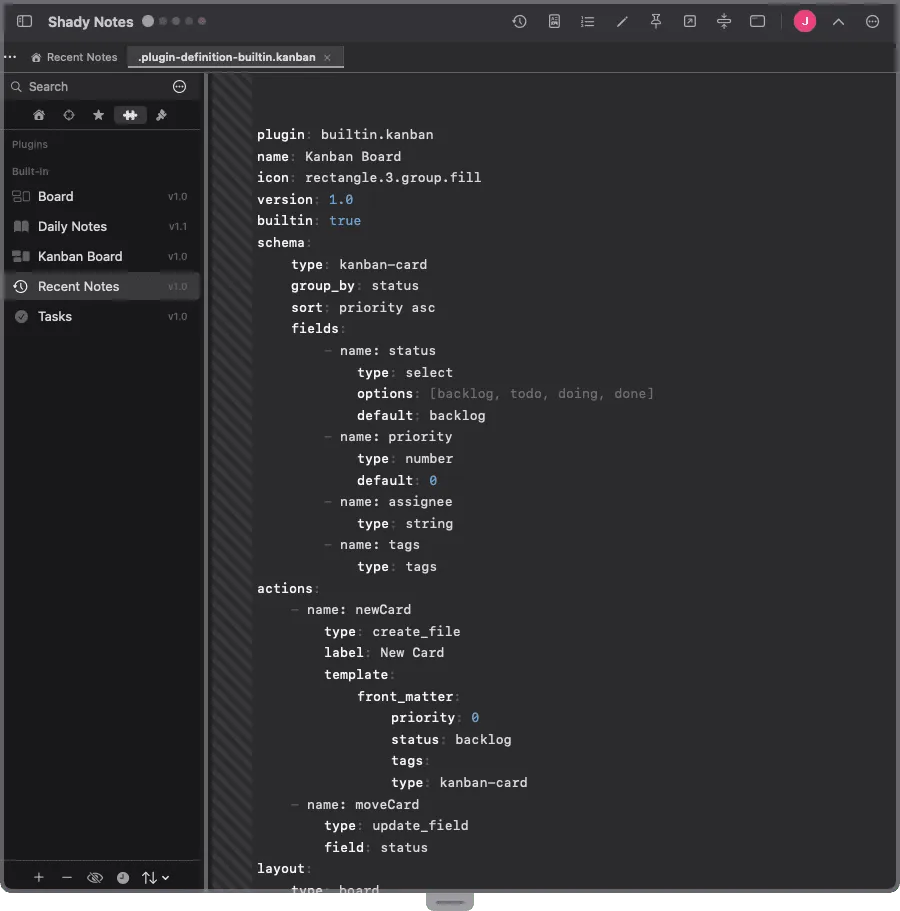The image size is (900, 911).
Task: Toggle the sidebar panel icon
Action: coord(24,21)
